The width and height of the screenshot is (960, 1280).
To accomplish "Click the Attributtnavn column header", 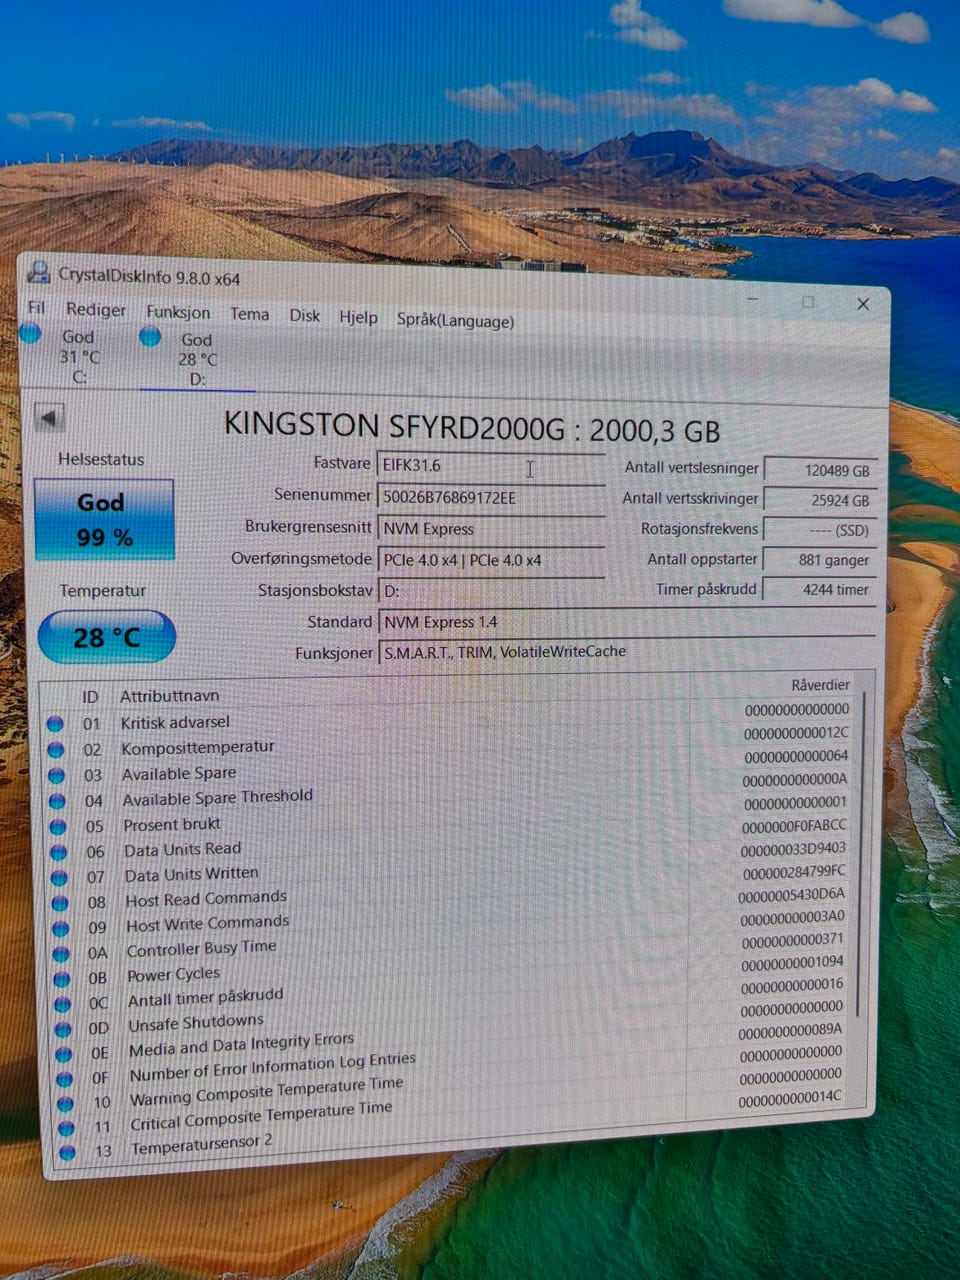I will (169, 696).
